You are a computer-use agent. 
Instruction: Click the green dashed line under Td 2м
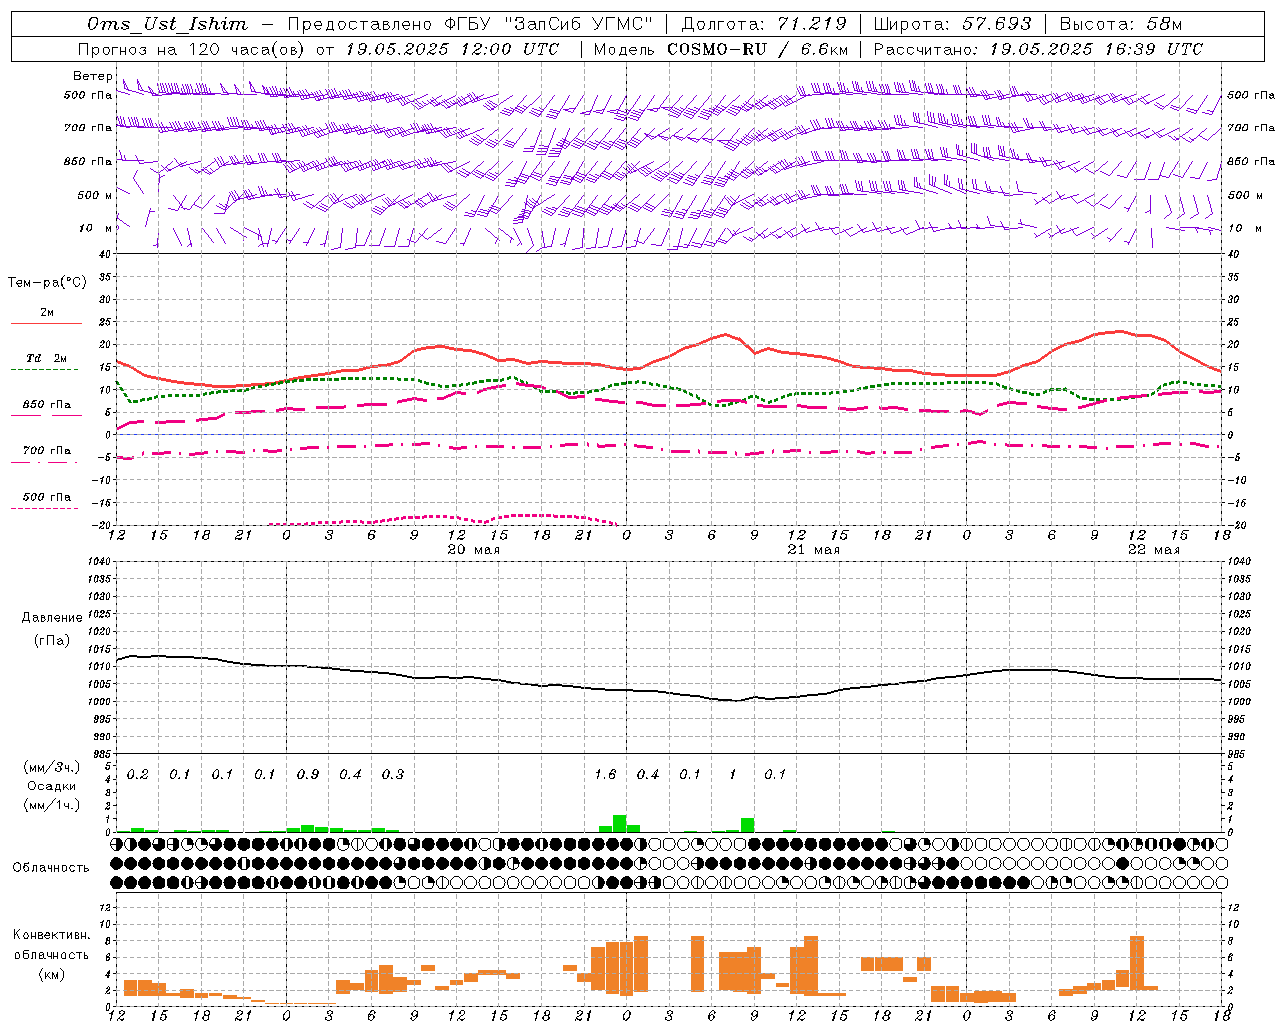point(44,369)
